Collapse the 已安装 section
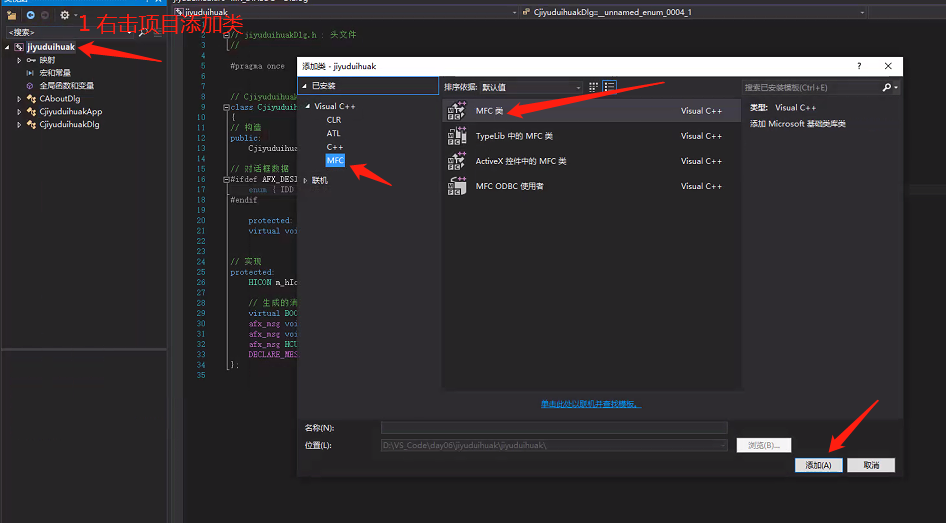The width and height of the screenshot is (946, 523). [305, 86]
